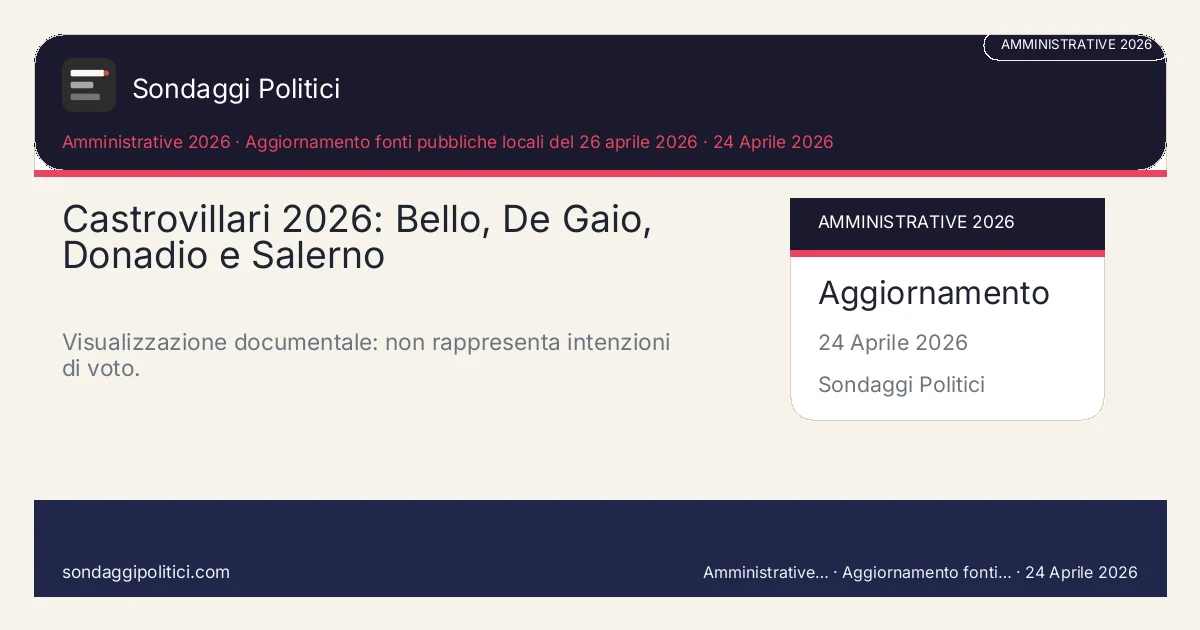This screenshot has height=630, width=1200.
Task: Open the Sondaggi Politici header title
Action: pyautogui.click(x=236, y=89)
